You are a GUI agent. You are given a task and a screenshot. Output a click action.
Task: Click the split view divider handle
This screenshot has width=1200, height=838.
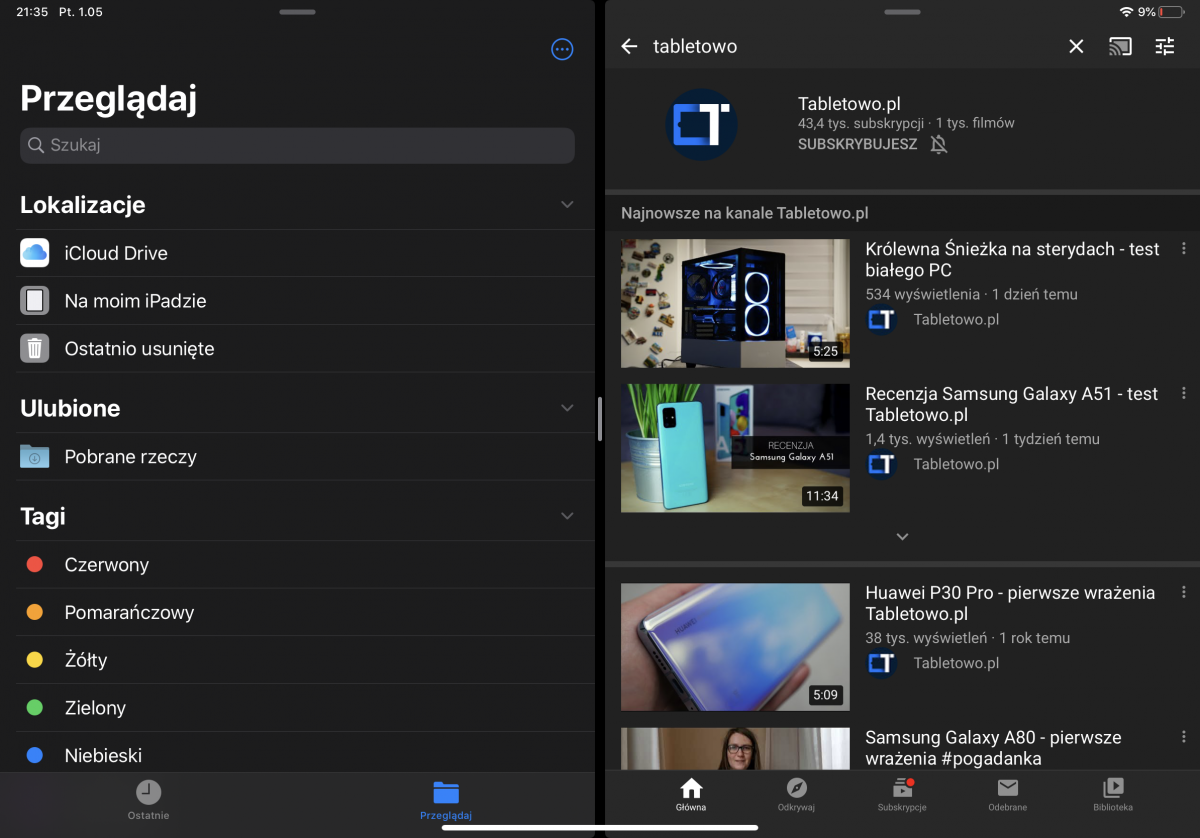600,419
